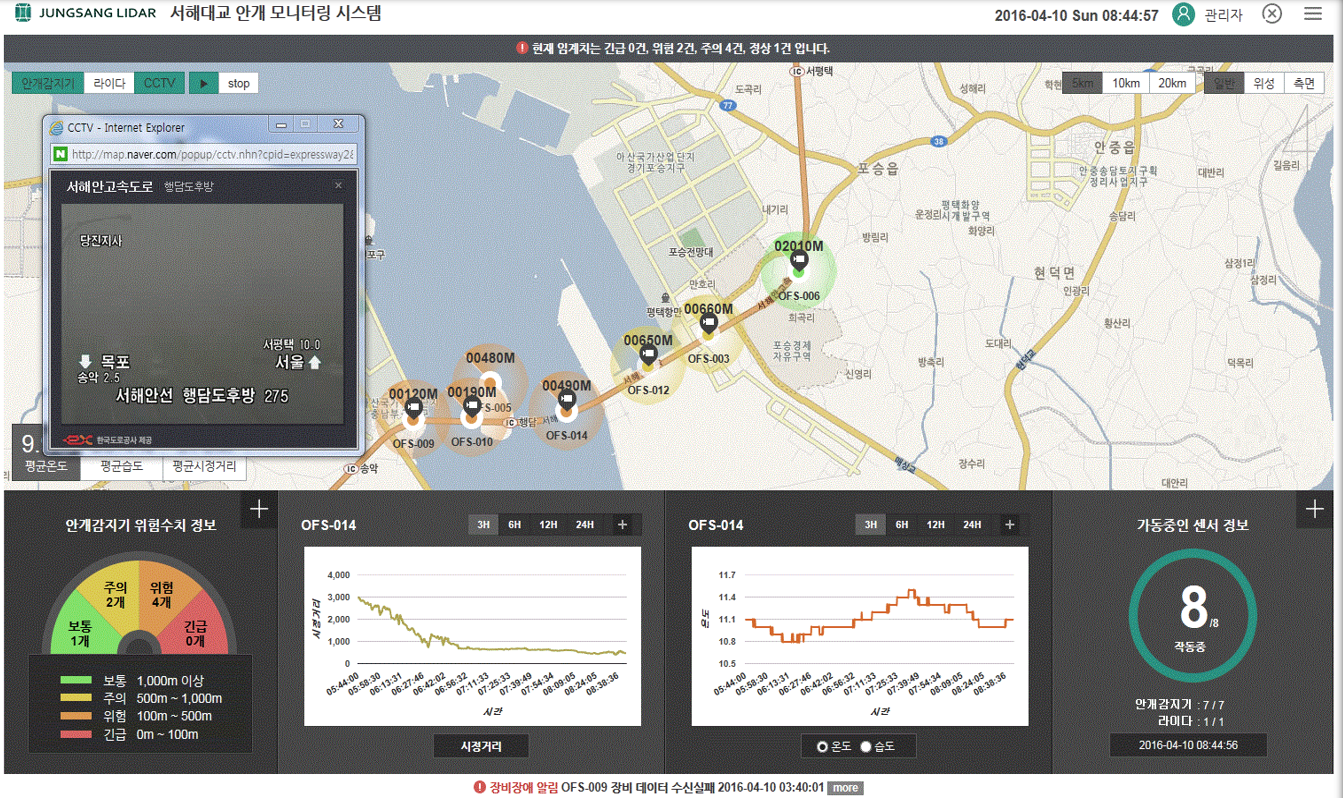Toggle the 안개감지기 fog sensor layer
Screen dimensions: 1343x798
[x=48, y=83]
